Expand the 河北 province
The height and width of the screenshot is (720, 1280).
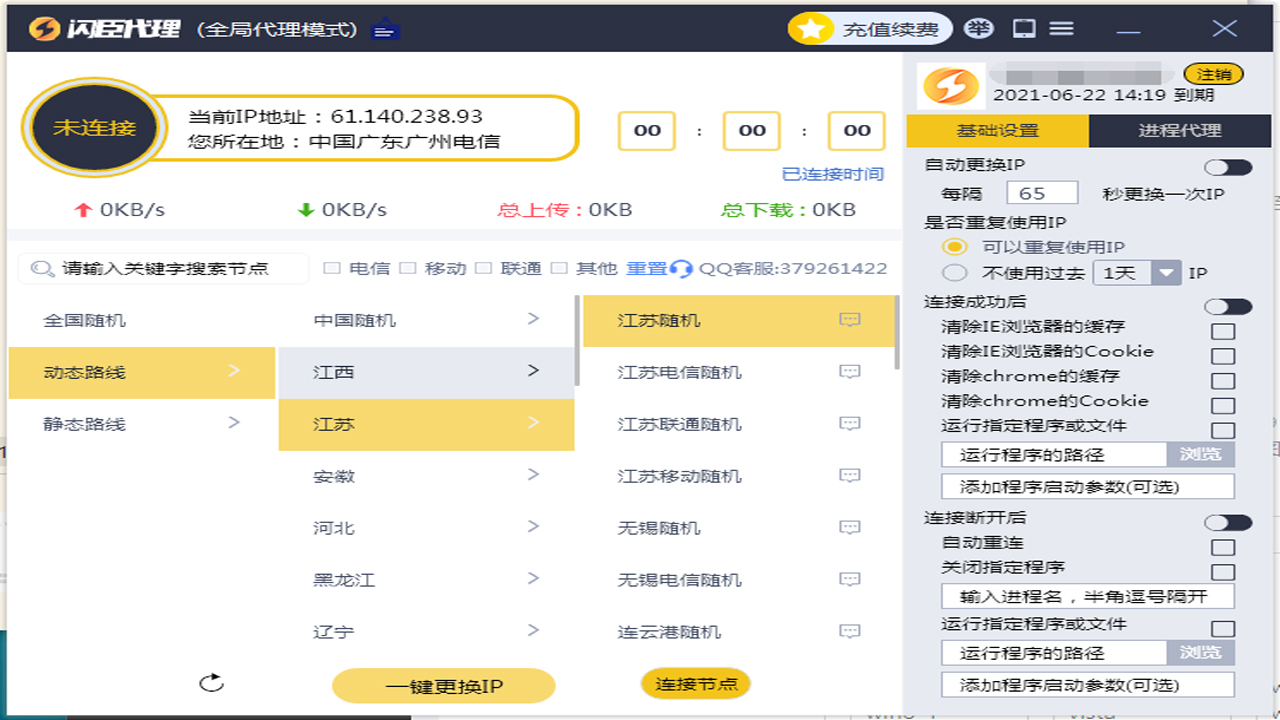pyautogui.click(x=427, y=528)
